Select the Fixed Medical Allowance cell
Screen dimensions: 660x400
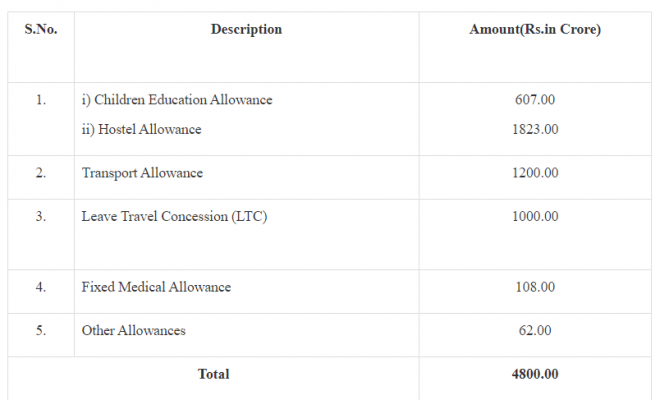tap(156, 287)
